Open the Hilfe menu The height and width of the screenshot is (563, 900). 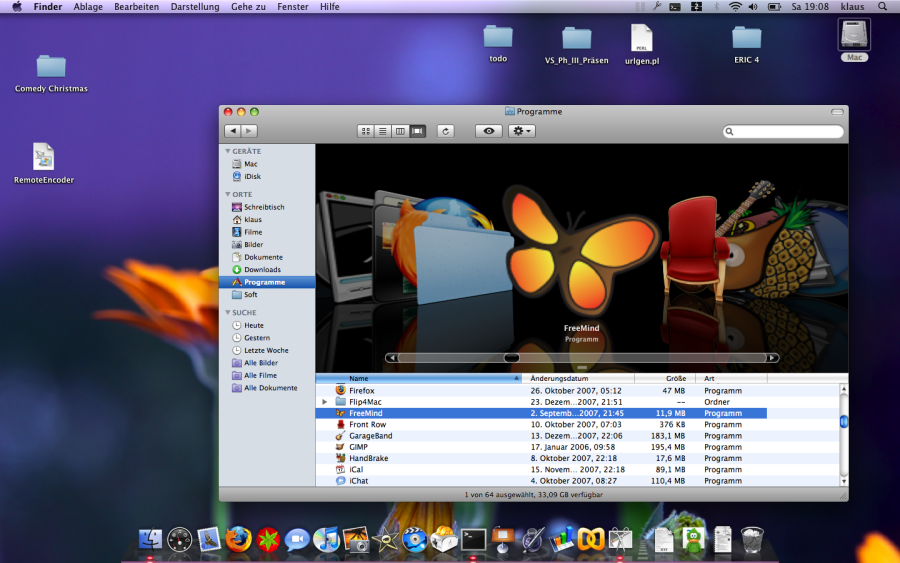329,7
